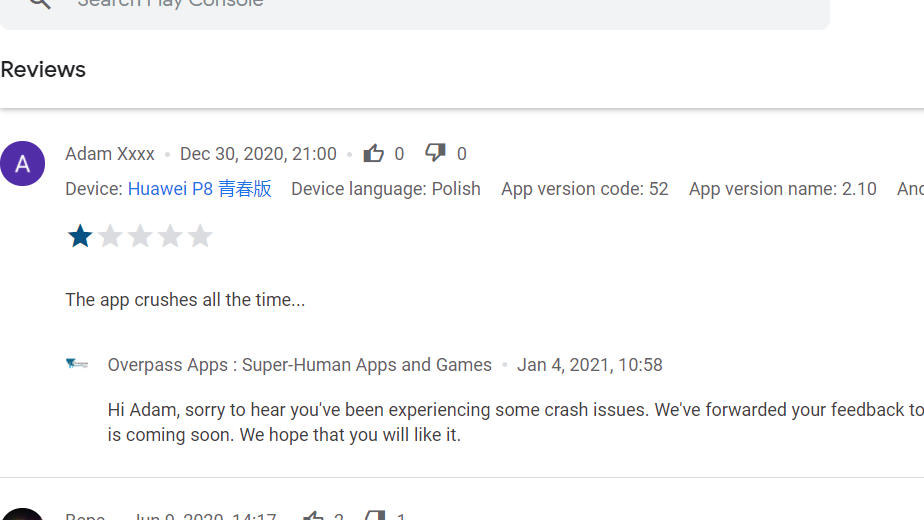The width and height of the screenshot is (924, 520).
Task: Click the filled first rating star
Action: point(80,236)
